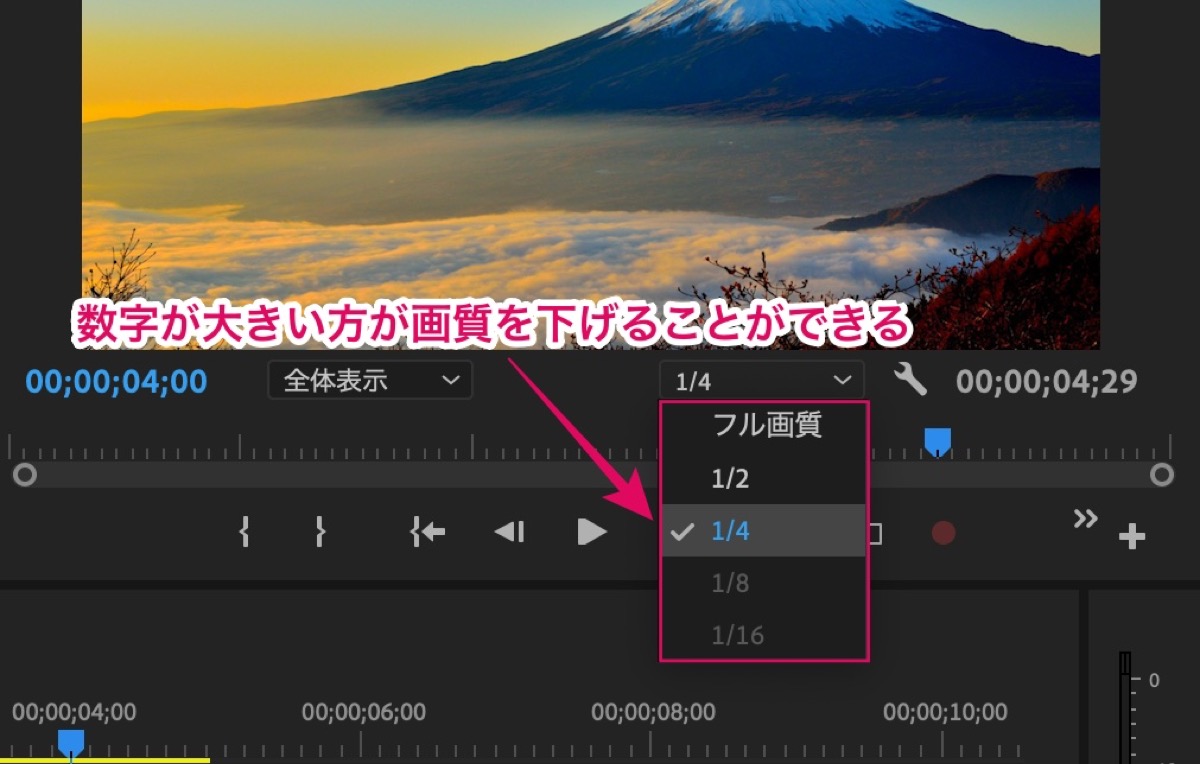This screenshot has width=1200, height=764.
Task: Open the transport overflow double-chevron menu
Action: (1085, 518)
